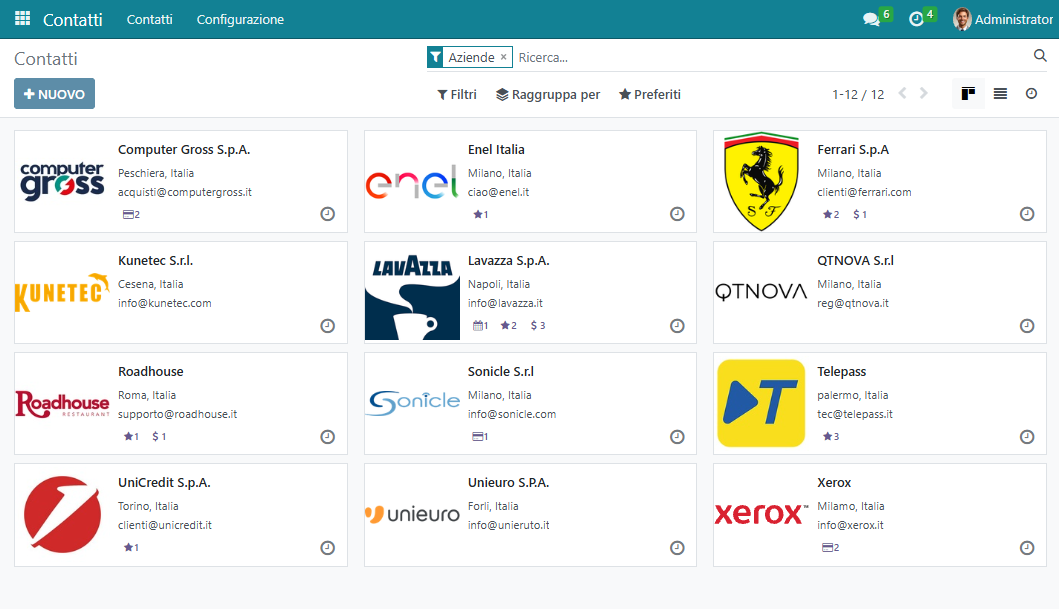The height and width of the screenshot is (609, 1059).
Task: Click the activity clock on Ferrari S.p.A card
Action: [1027, 214]
